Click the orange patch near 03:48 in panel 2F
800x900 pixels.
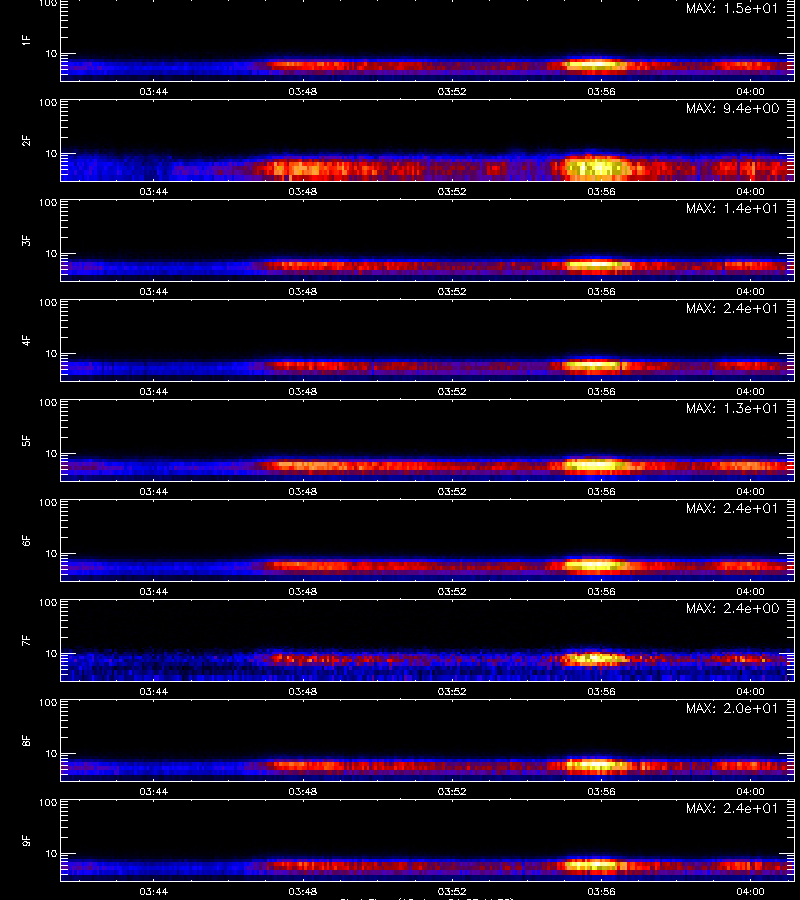[x=310, y=169]
